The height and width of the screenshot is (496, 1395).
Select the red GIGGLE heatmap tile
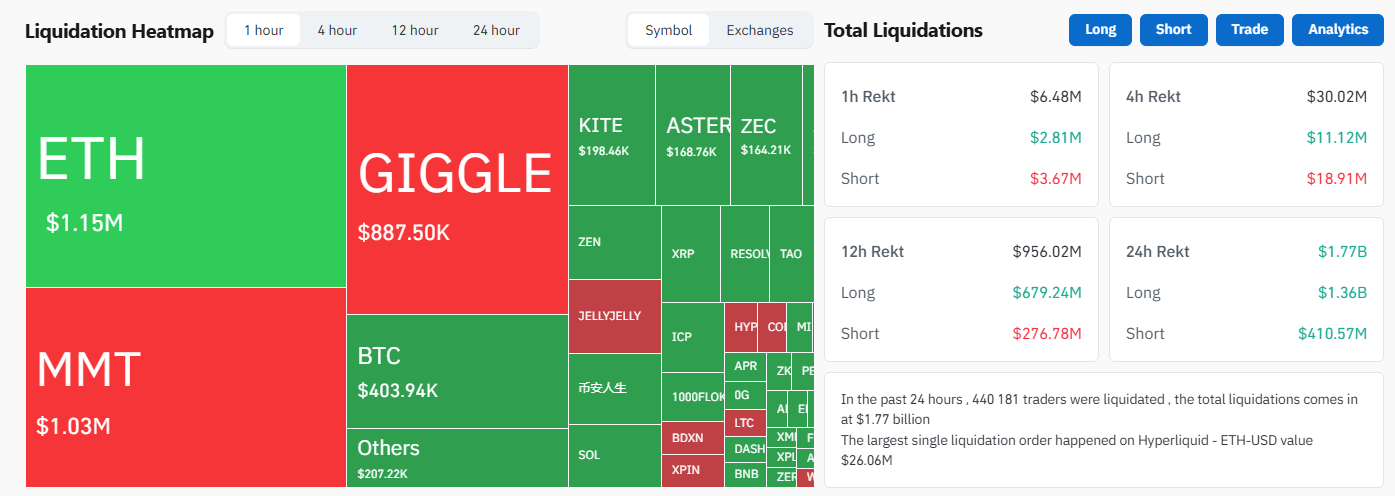457,190
